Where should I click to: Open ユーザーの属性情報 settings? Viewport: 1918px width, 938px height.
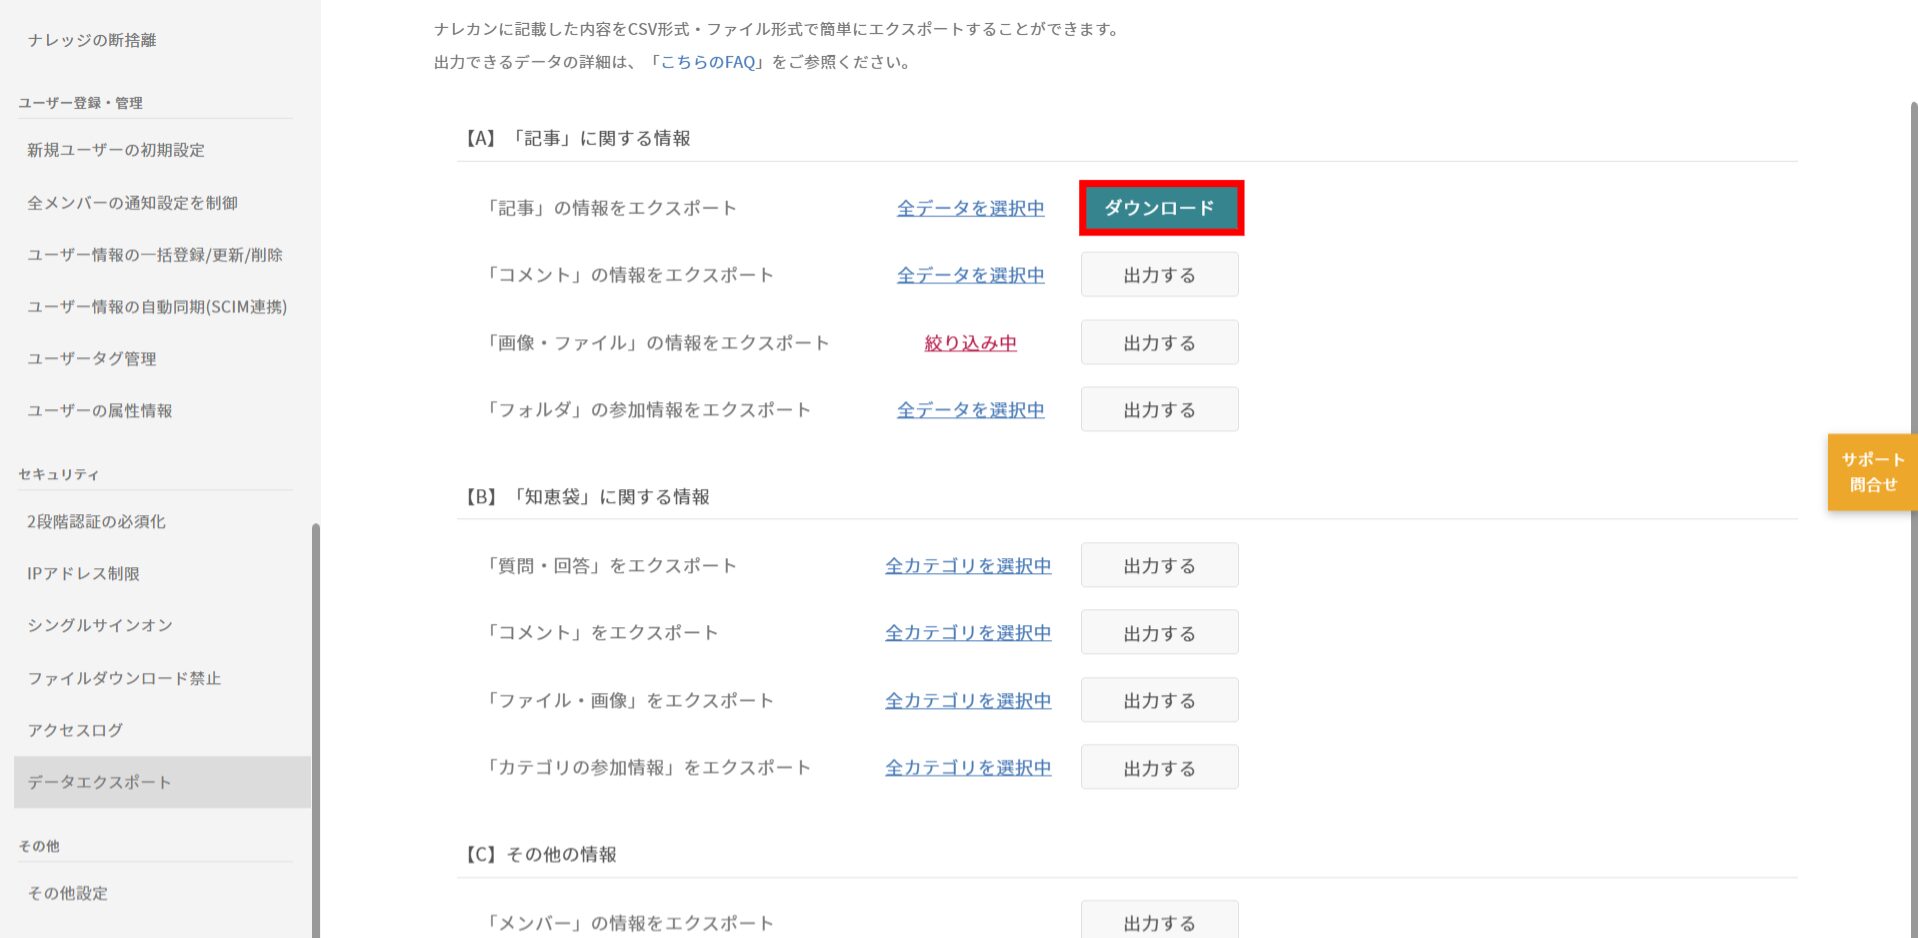click(100, 411)
